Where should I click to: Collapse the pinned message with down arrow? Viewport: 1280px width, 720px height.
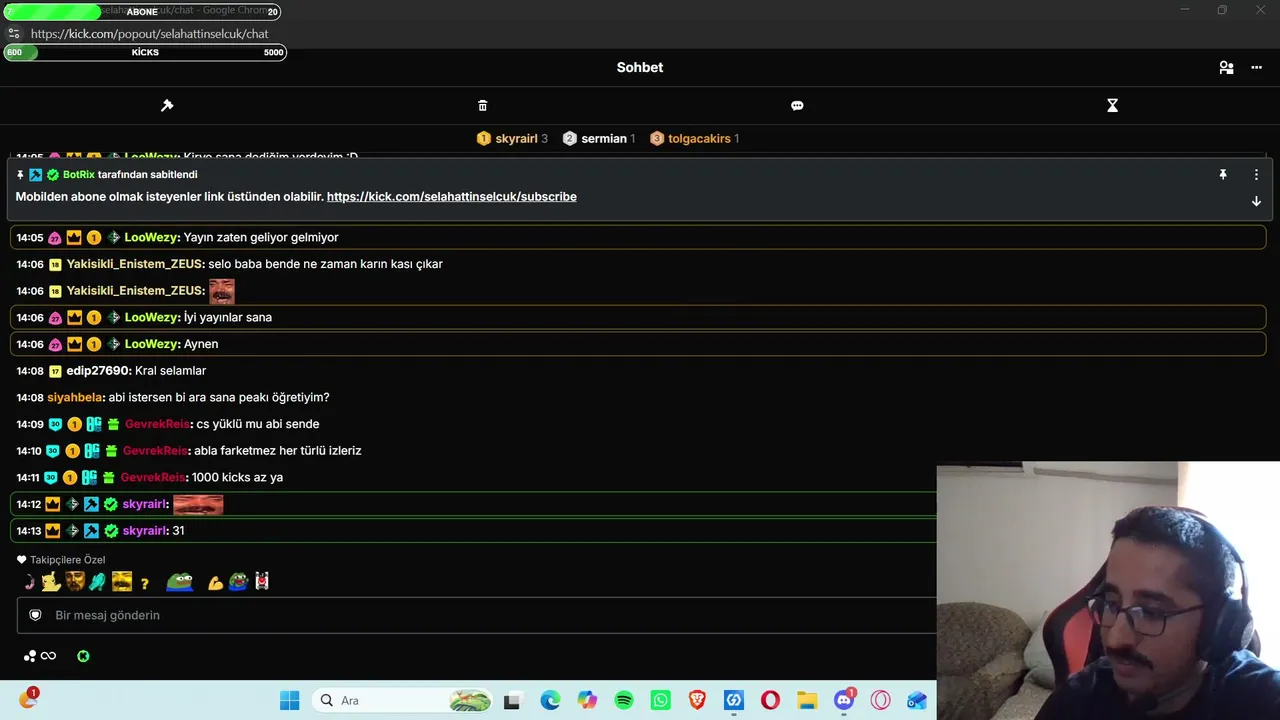[1256, 201]
